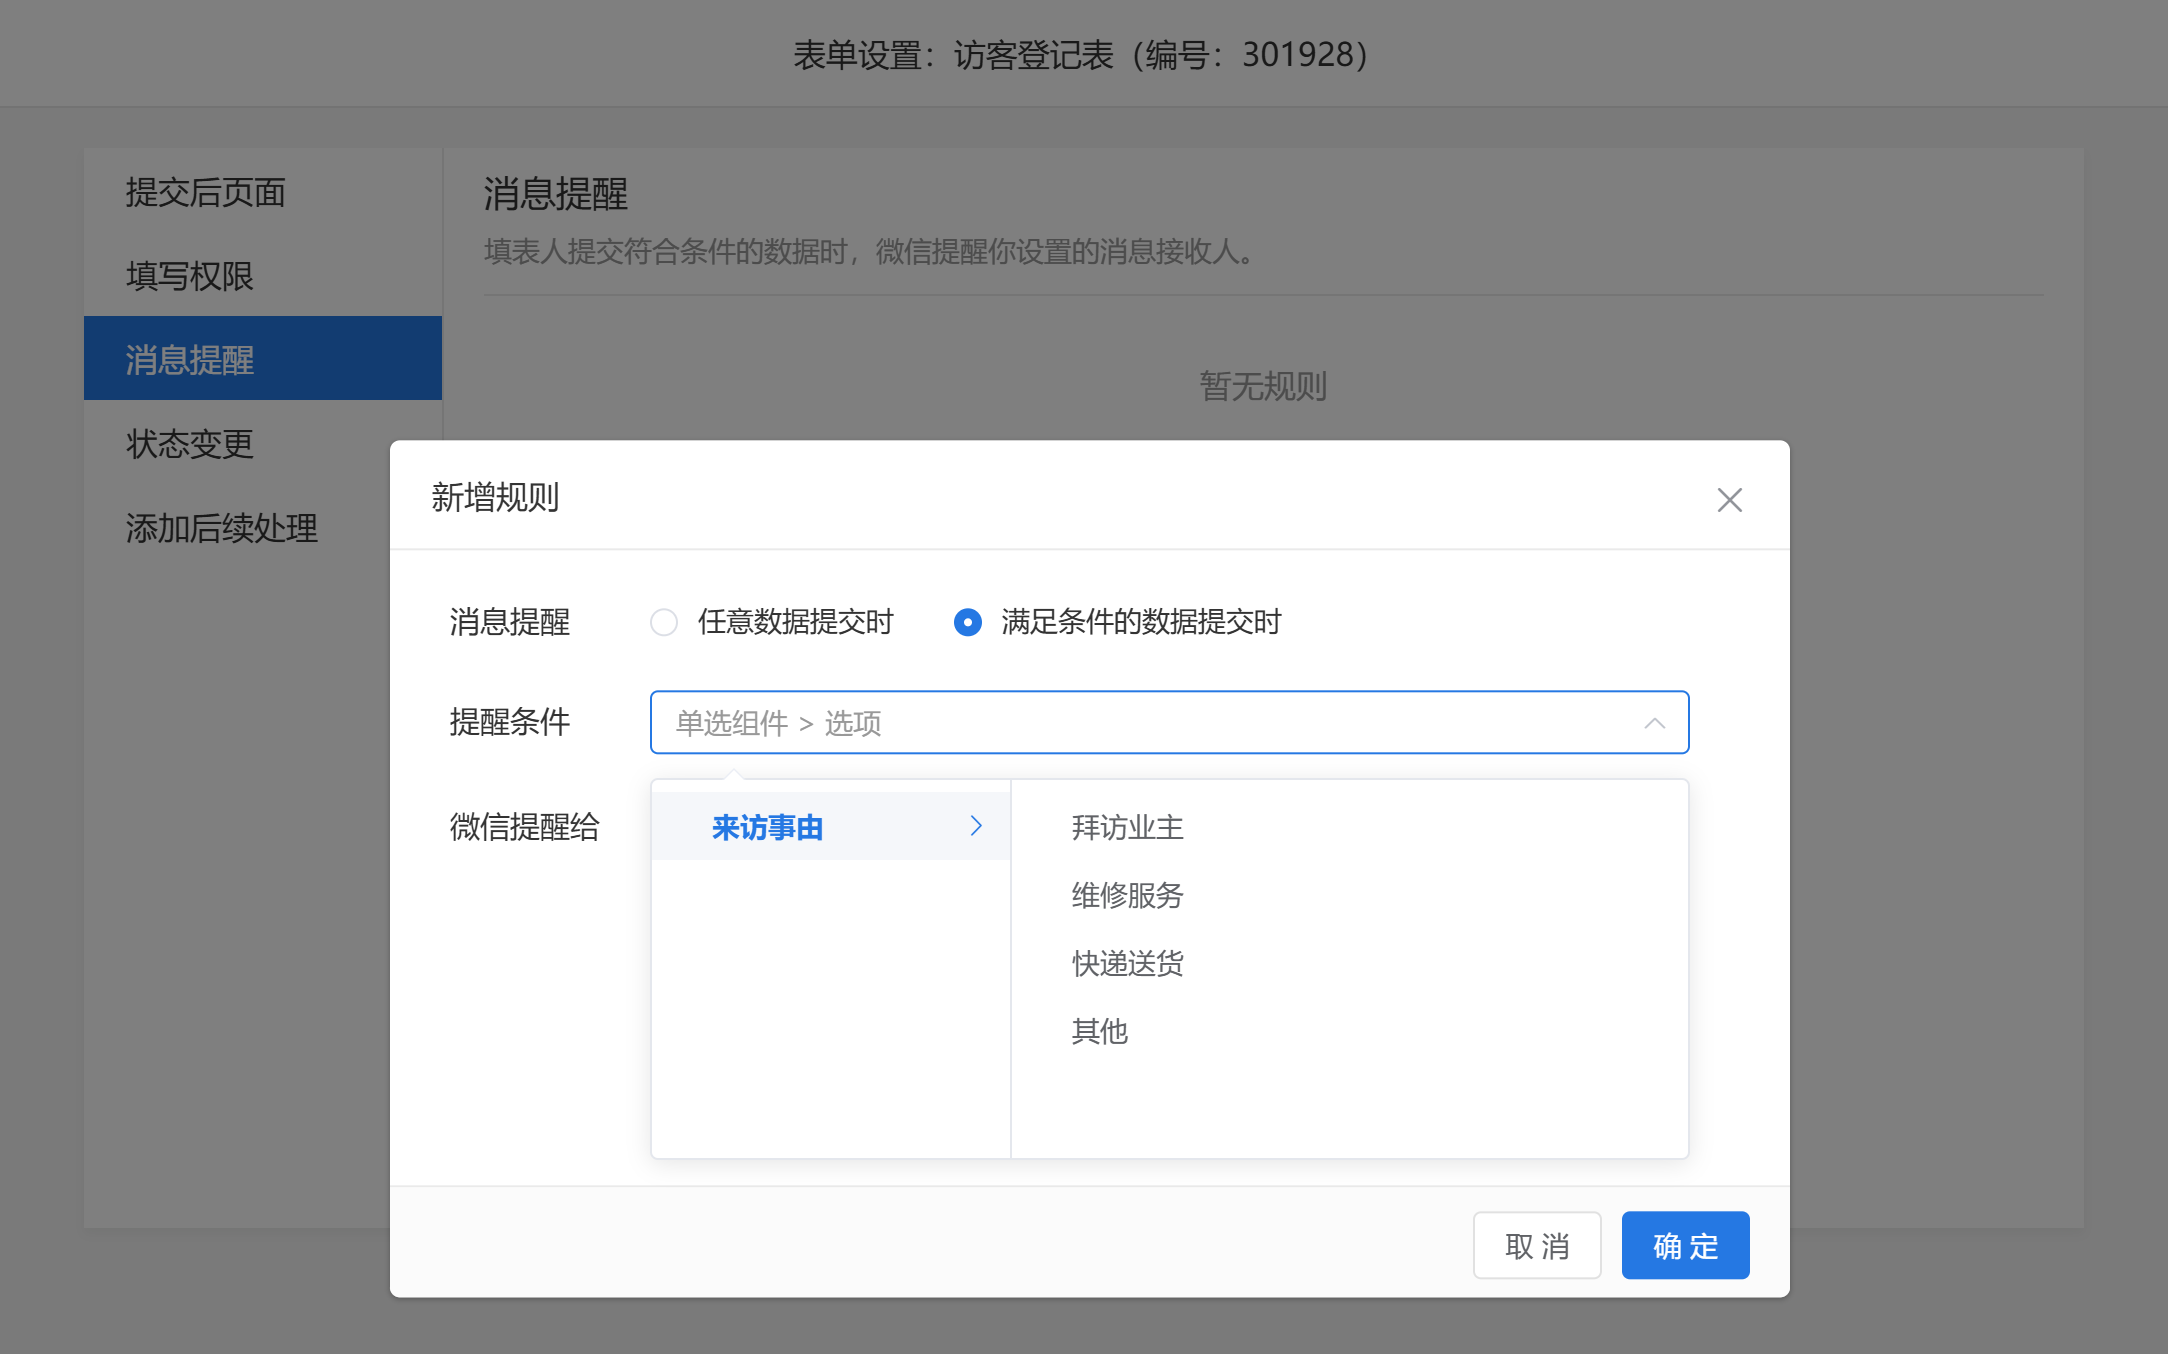
Task: Collapse dropdown via up chevron in 提醒条件
Action: 1654,723
